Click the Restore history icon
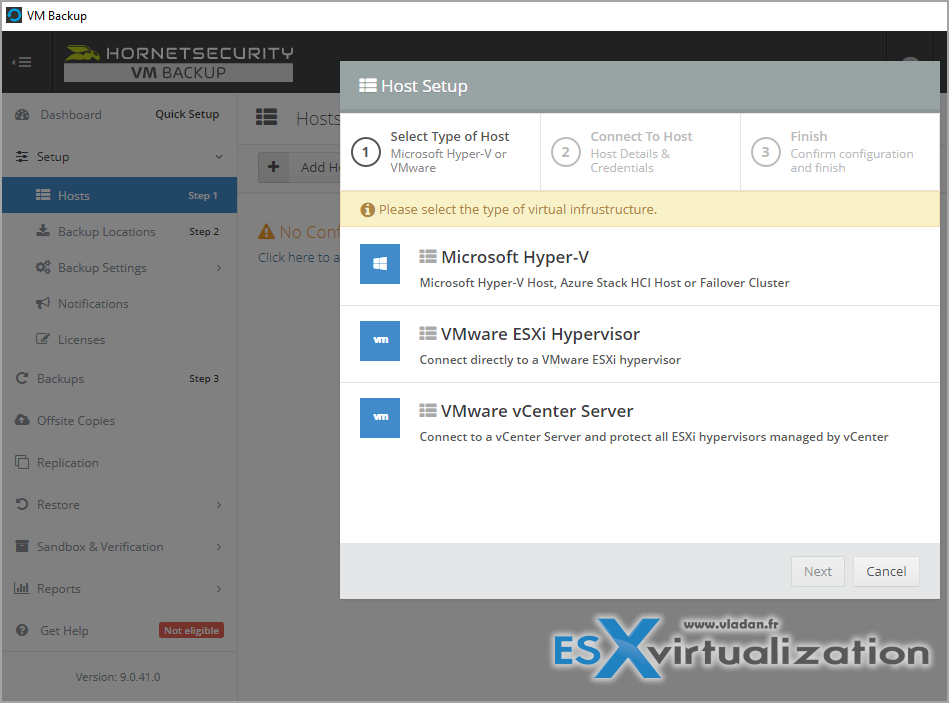The height and width of the screenshot is (703, 949). tap(22, 504)
